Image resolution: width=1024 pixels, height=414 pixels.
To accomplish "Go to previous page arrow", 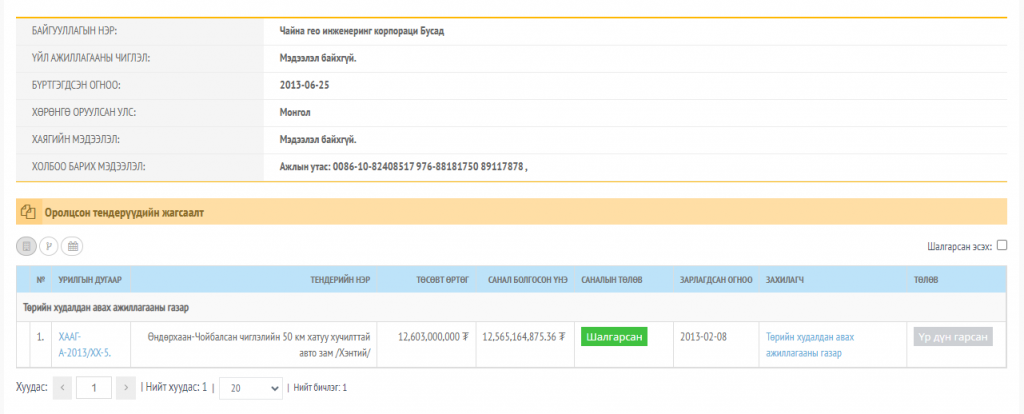I will pos(62,388).
